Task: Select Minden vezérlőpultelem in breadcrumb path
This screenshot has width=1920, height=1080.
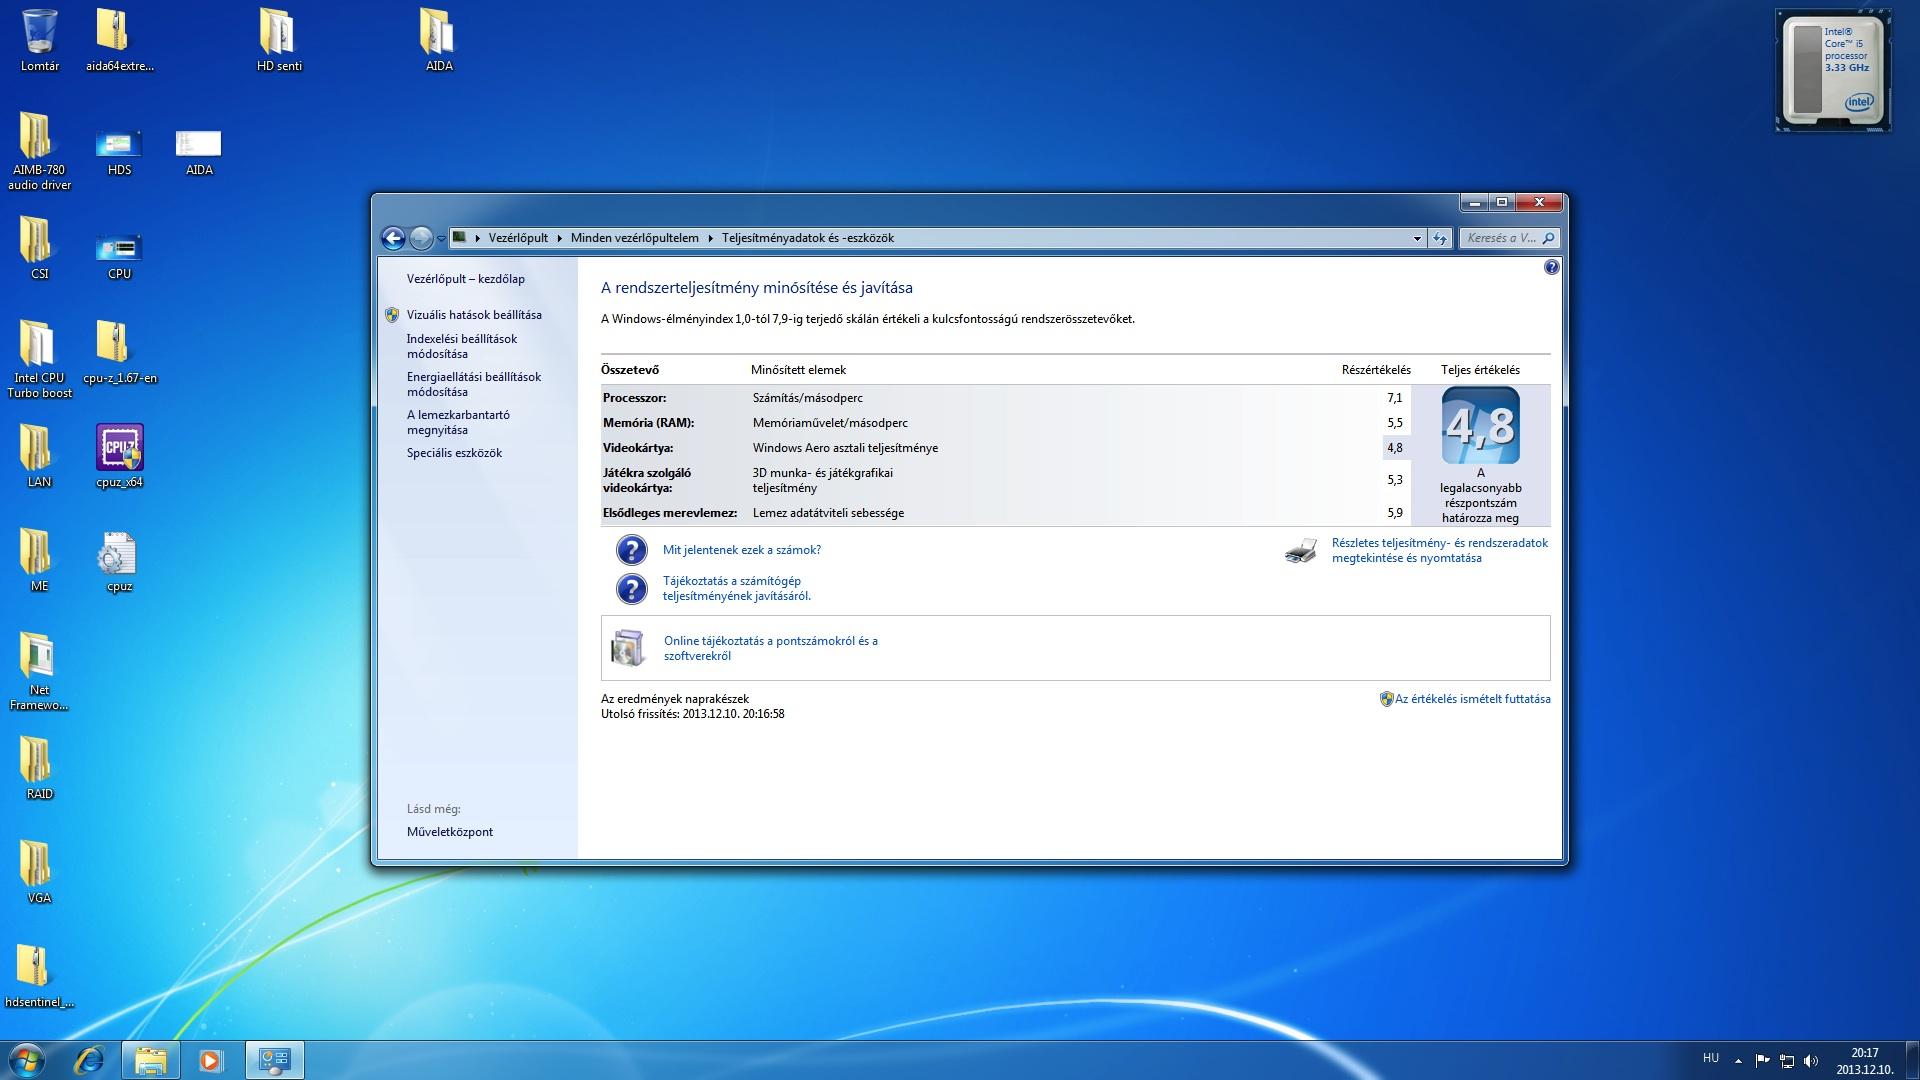Action: (634, 238)
